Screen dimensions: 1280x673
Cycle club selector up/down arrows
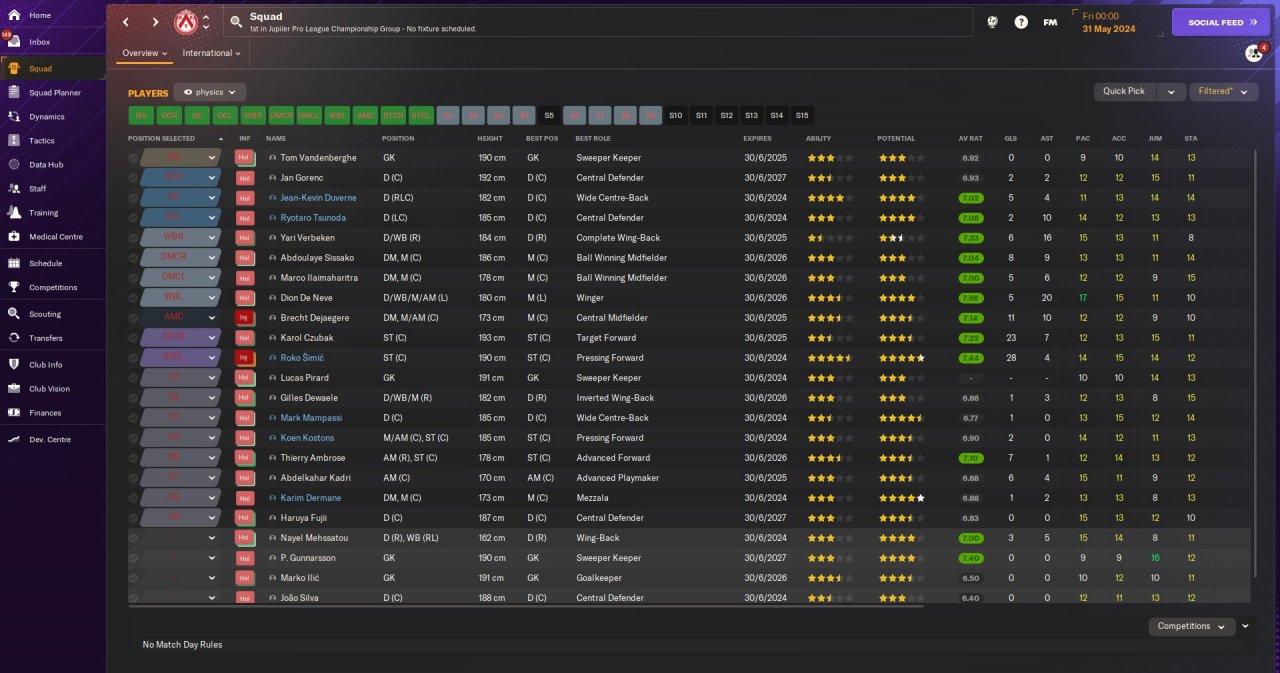(206, 22)
